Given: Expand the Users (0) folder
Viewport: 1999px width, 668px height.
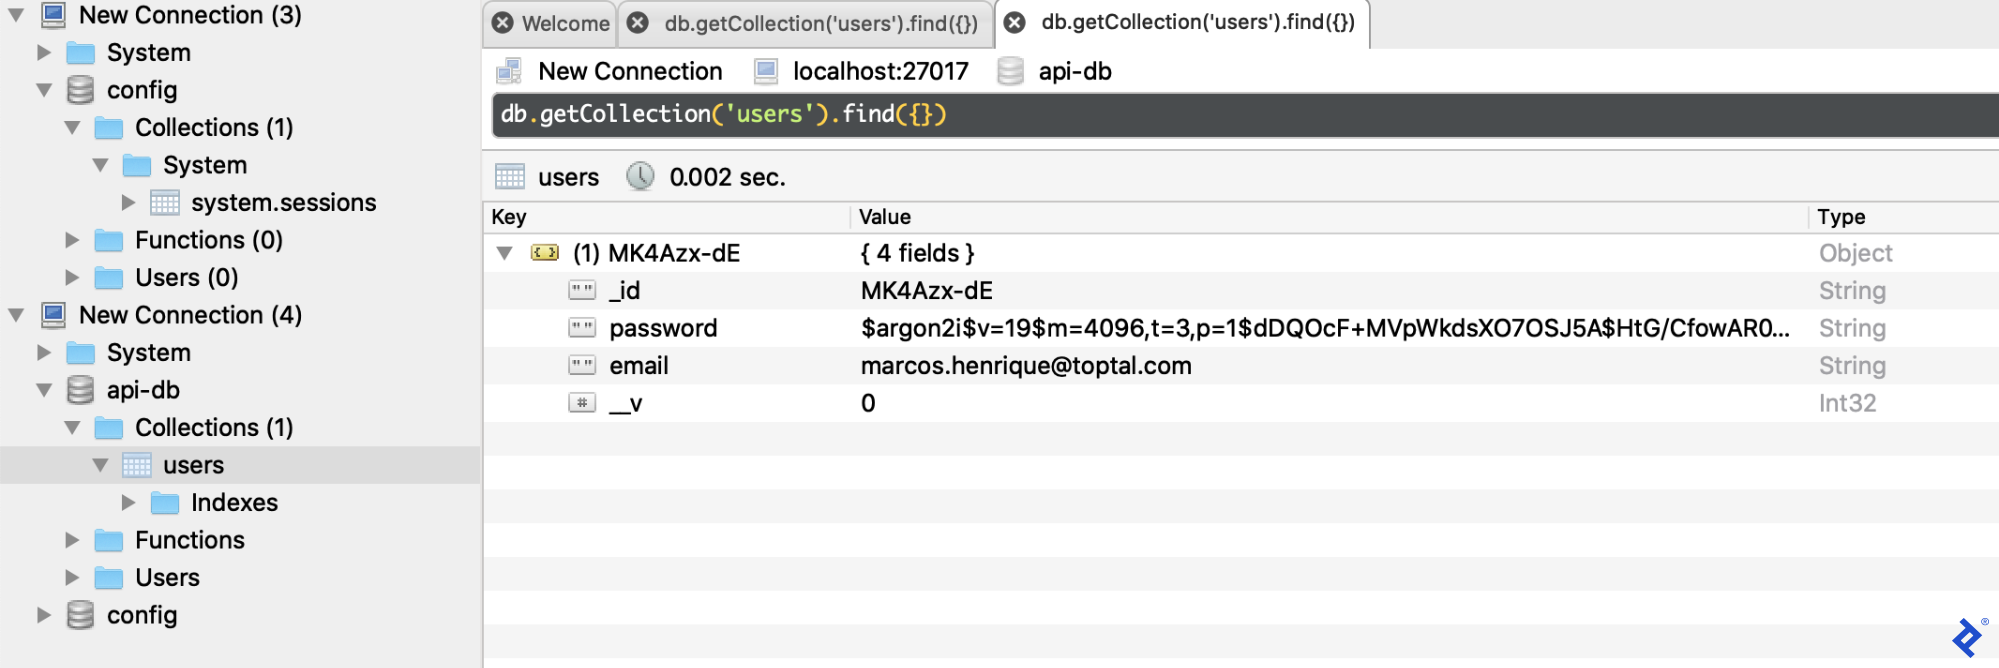Looking at the screenshot, I should [x=72, y=277].
